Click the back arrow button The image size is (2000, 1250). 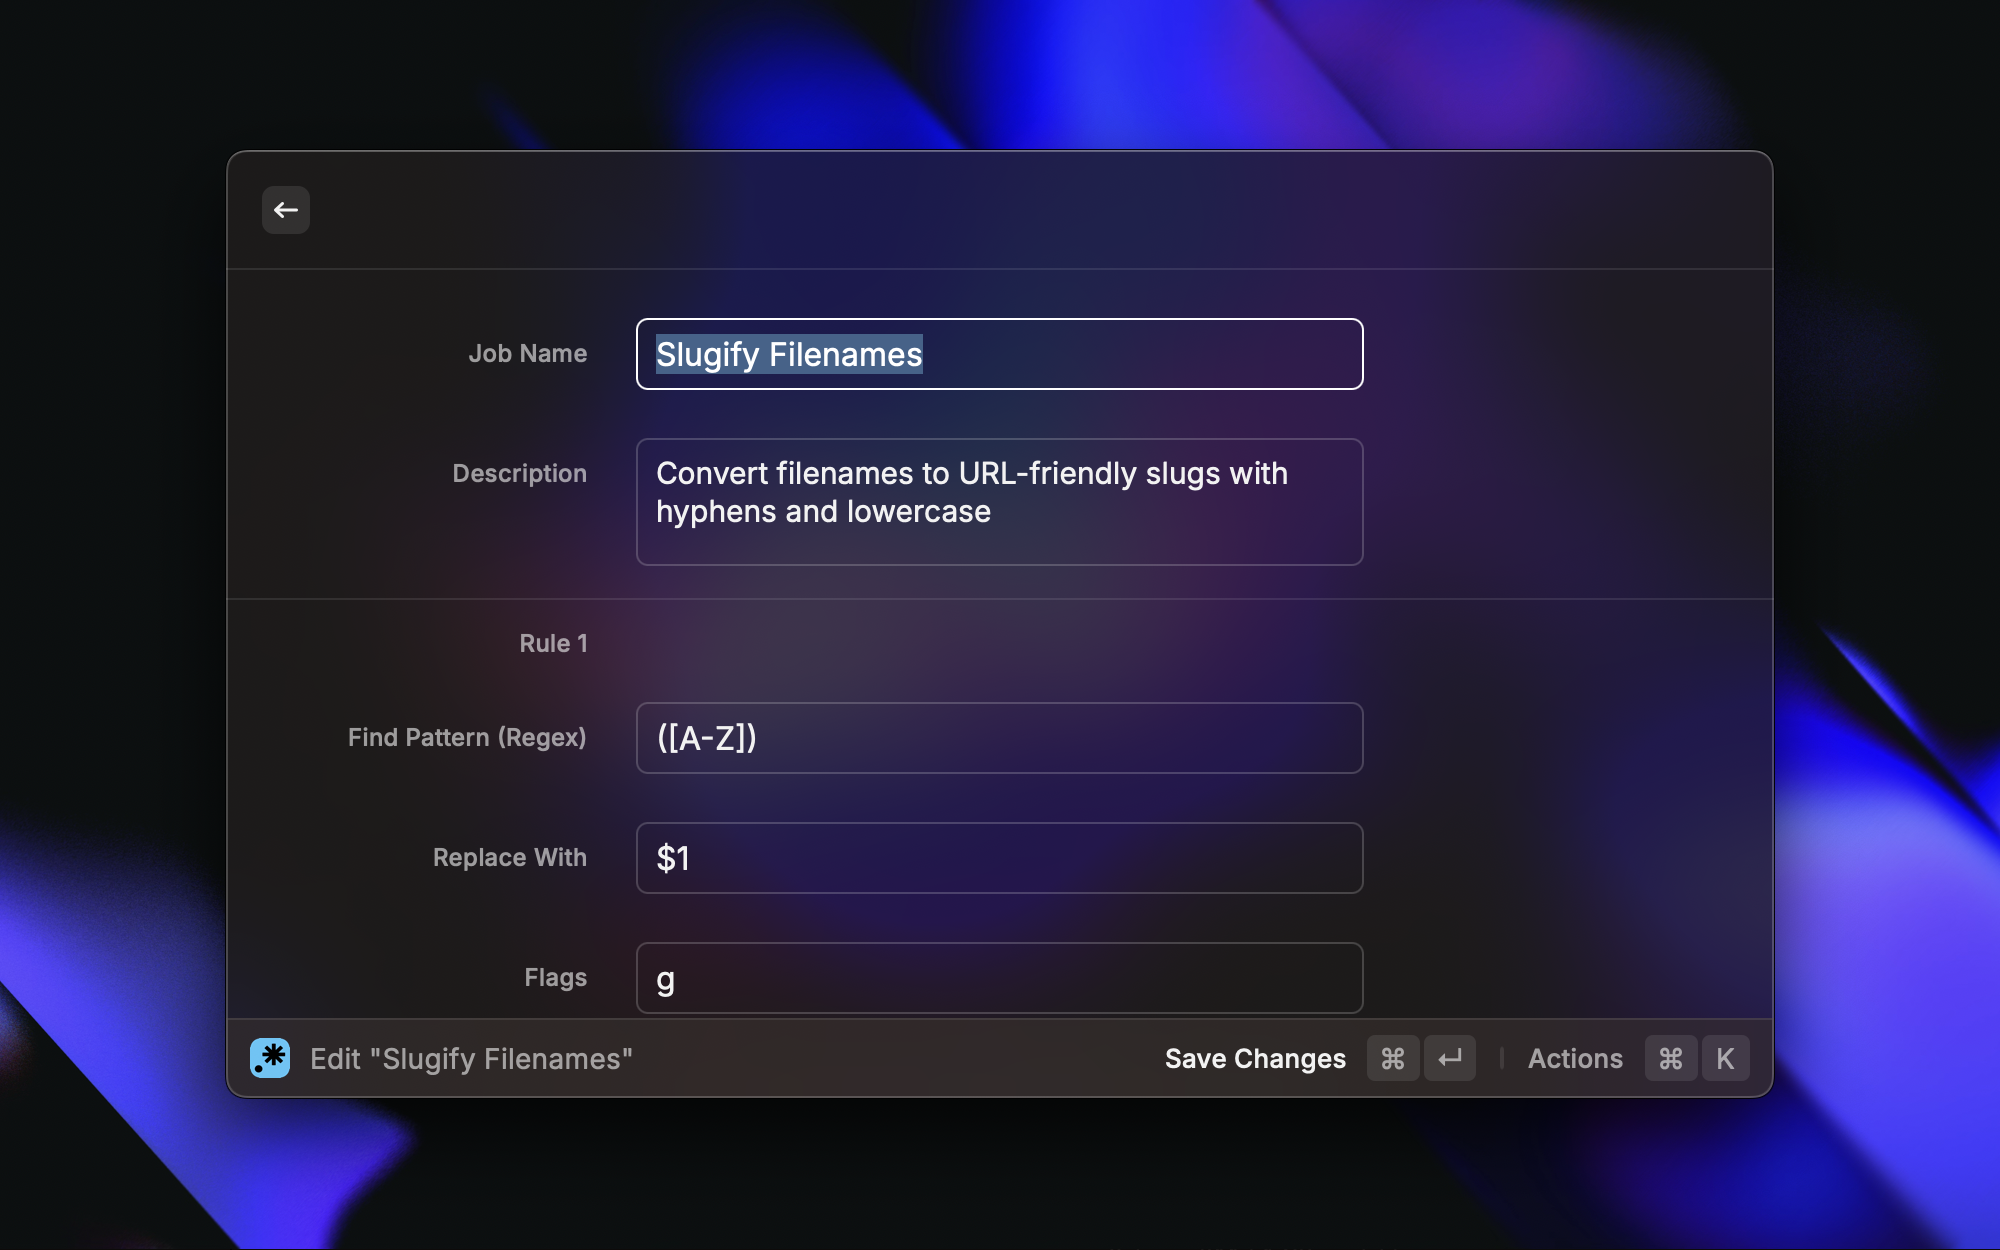pos(286,210)
